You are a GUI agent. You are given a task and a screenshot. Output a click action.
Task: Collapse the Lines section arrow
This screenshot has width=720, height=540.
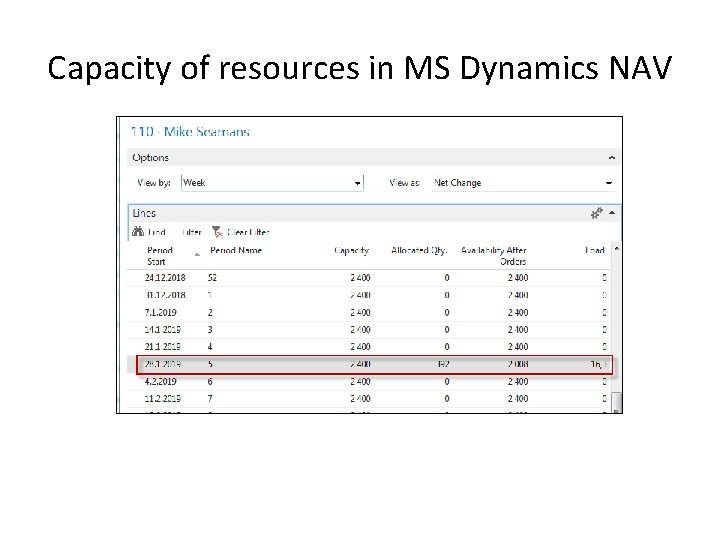click(x=612, y=213)
